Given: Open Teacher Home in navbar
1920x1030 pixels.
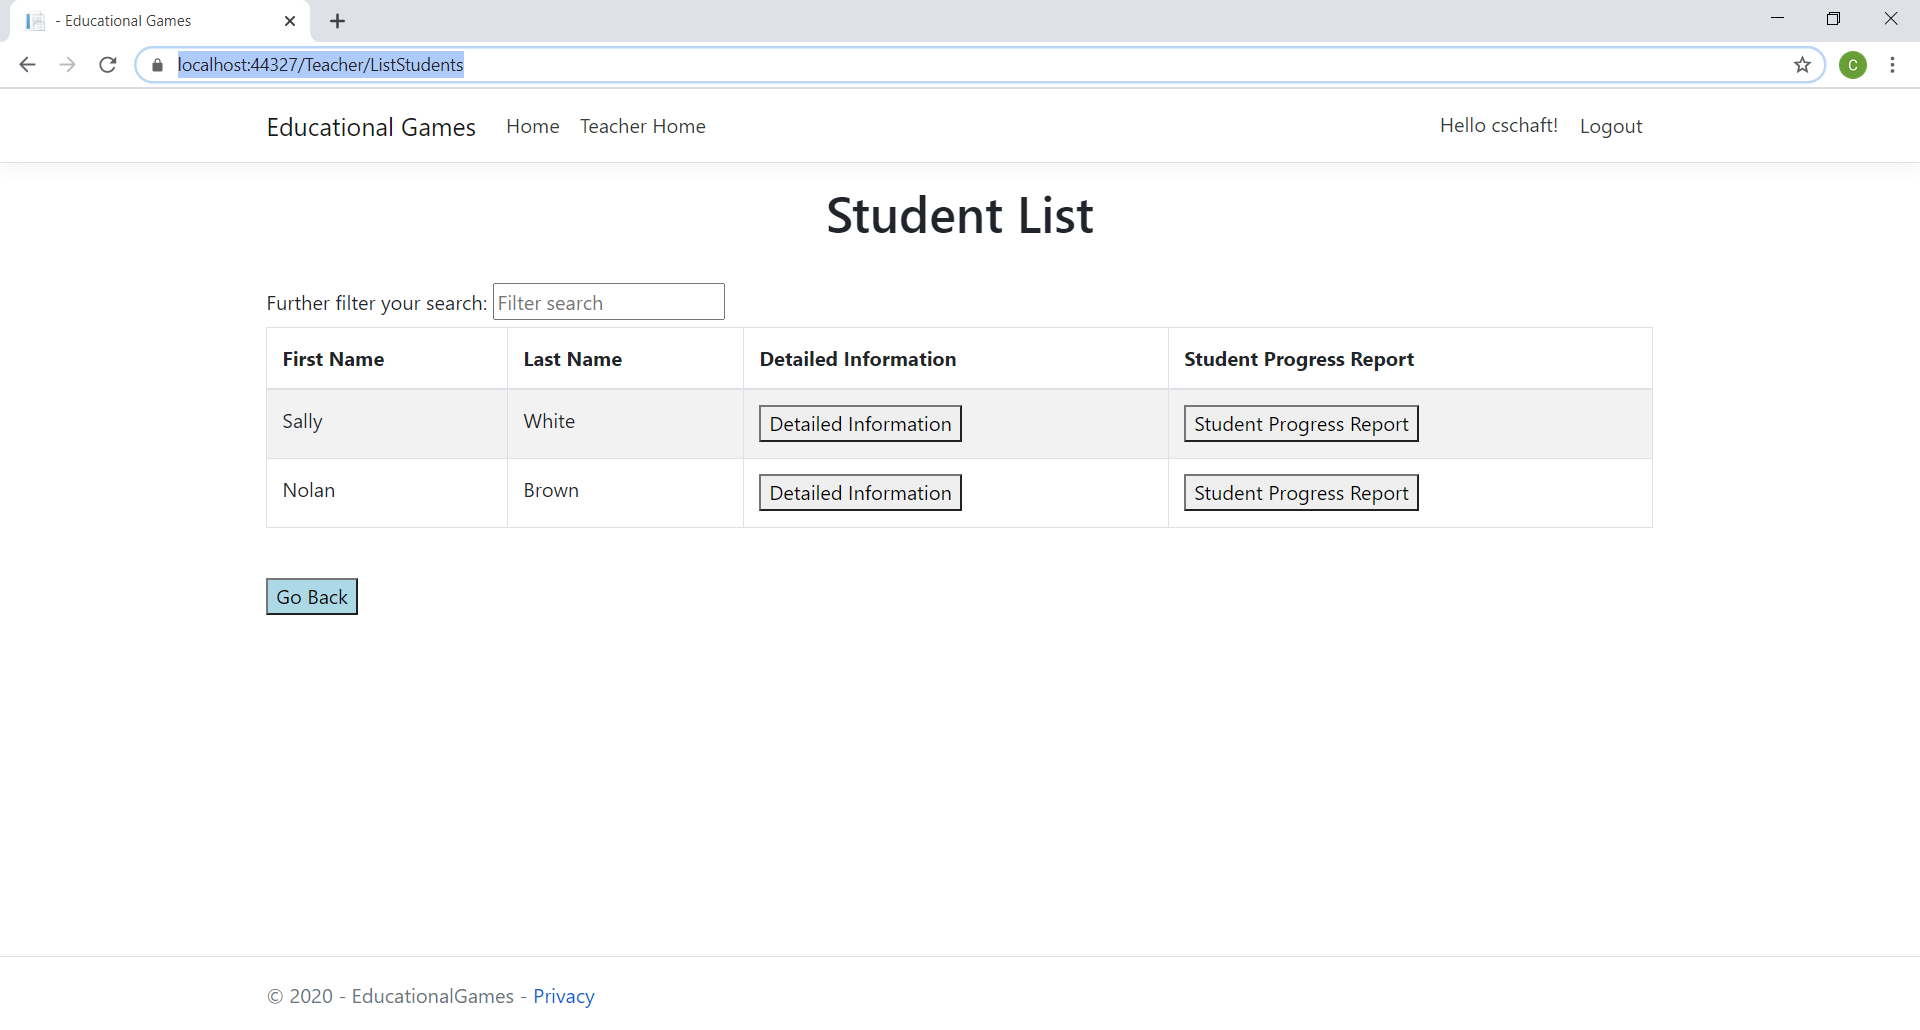Looking at the screenshot, I should (x=643, y=127).
